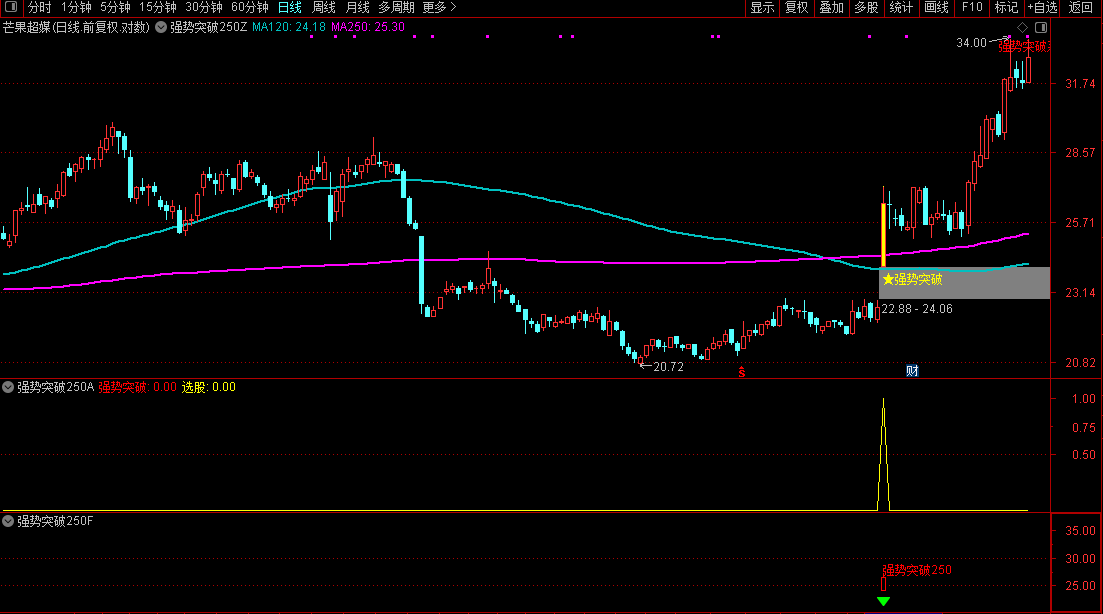The height and width of the screenshot is (614, 1103).
Task: Click the 20.72 low price annotation
Action: pos(668,366)
